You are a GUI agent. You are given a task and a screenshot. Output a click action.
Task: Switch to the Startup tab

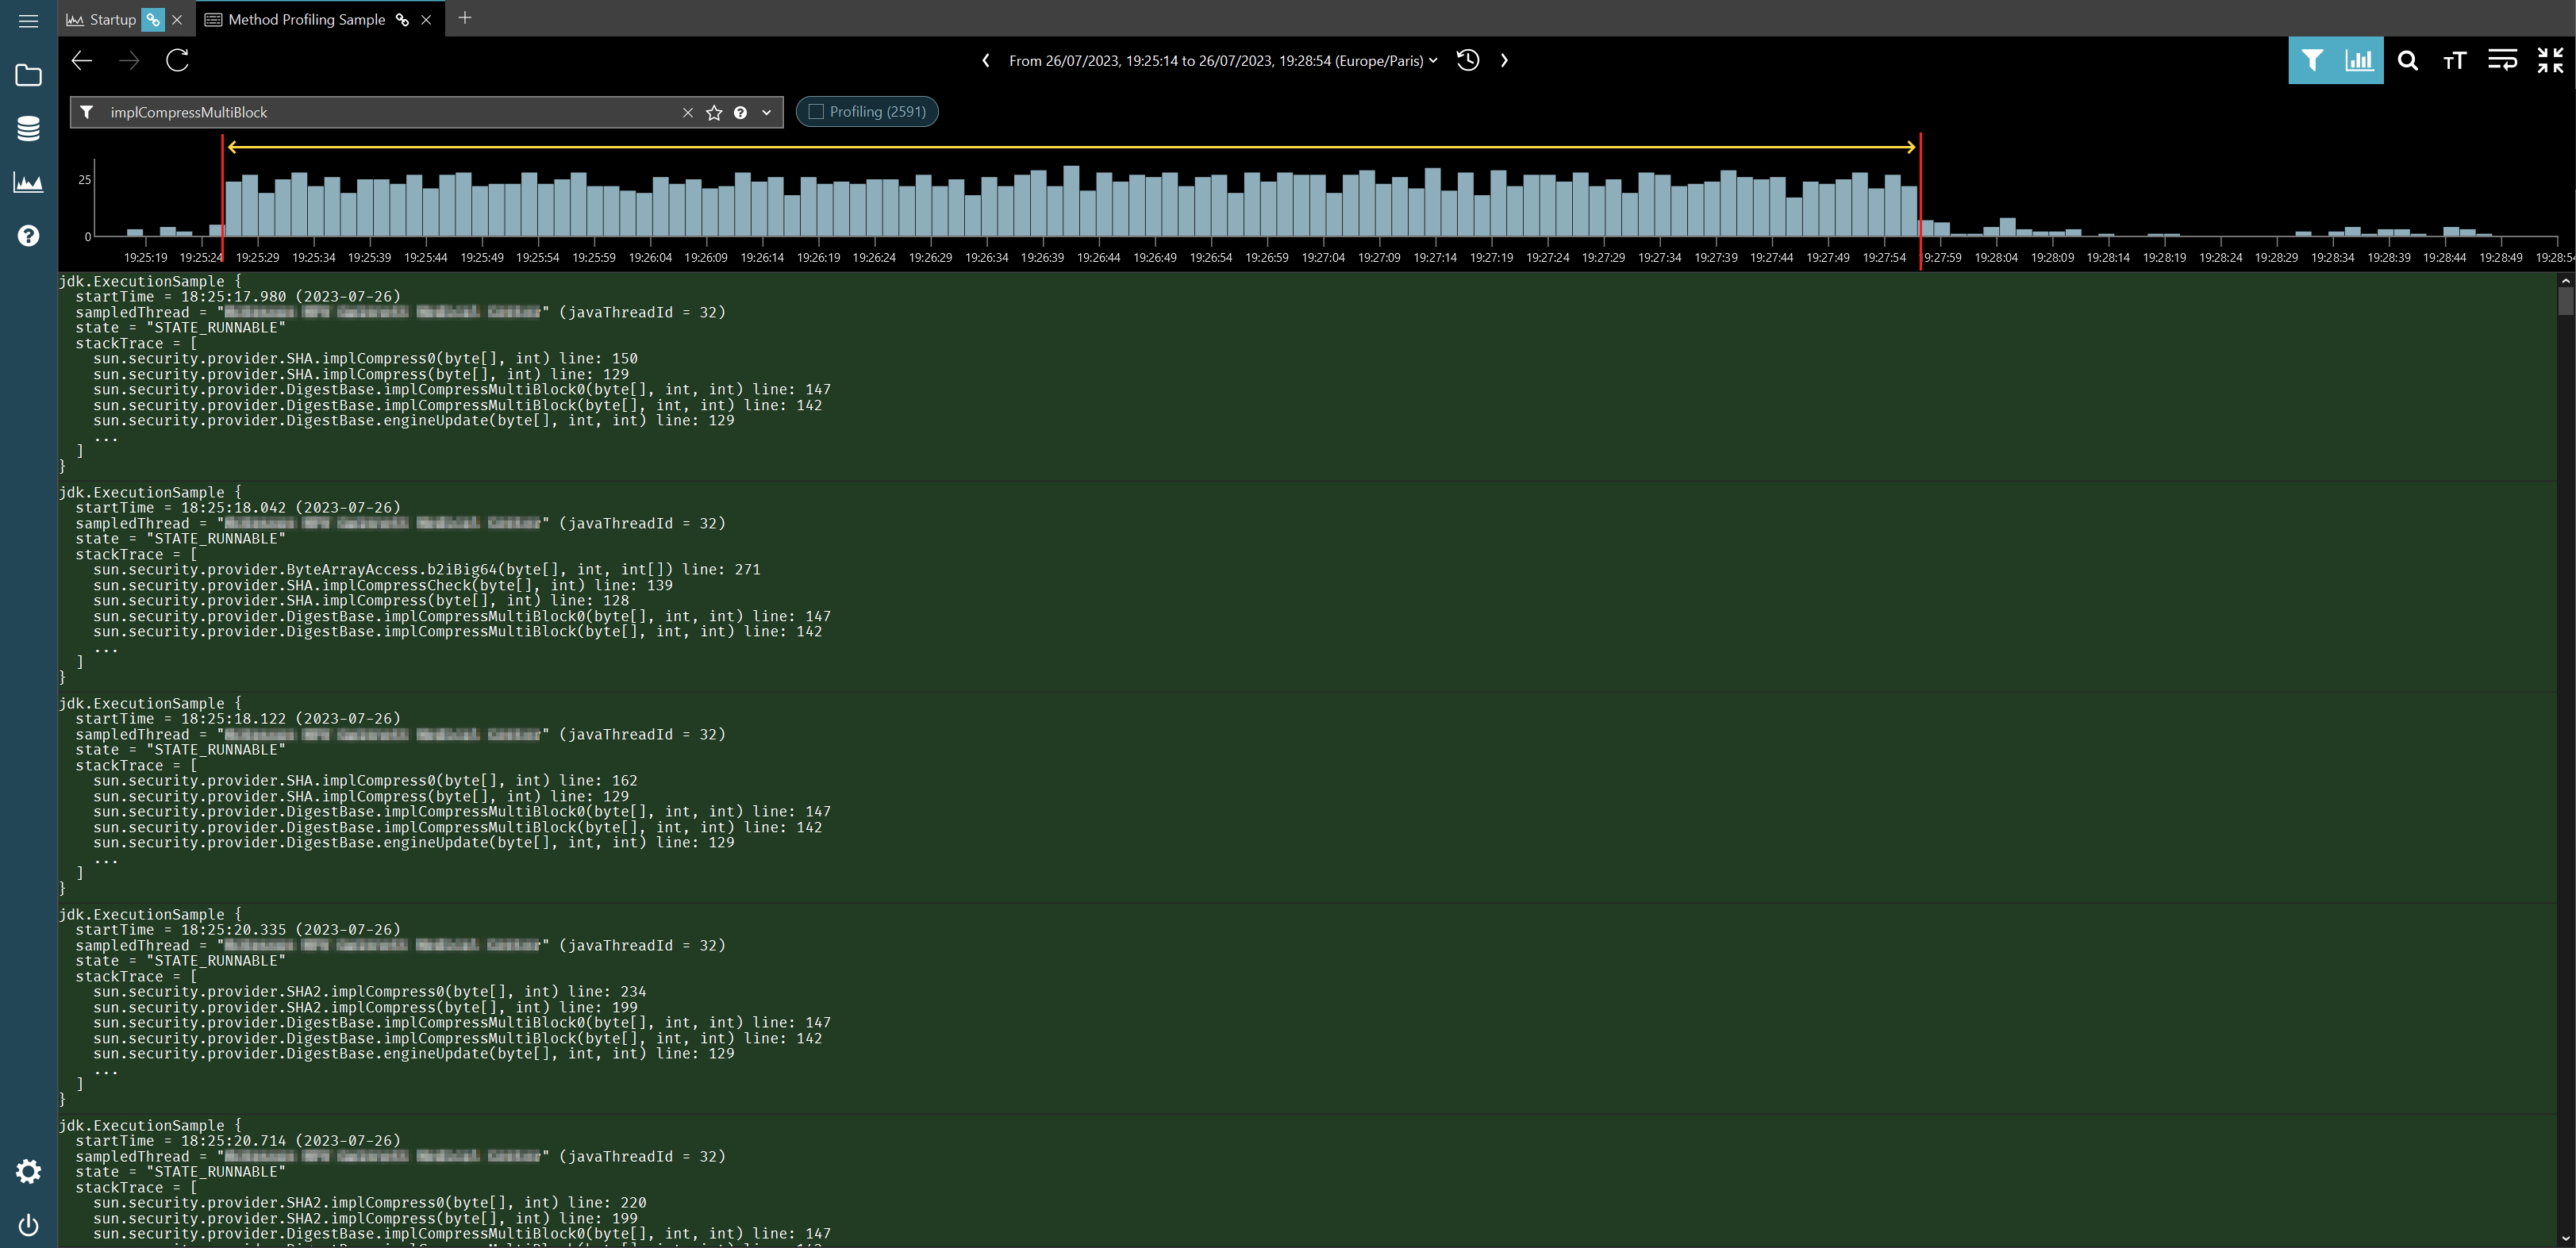tap(112, 20)
